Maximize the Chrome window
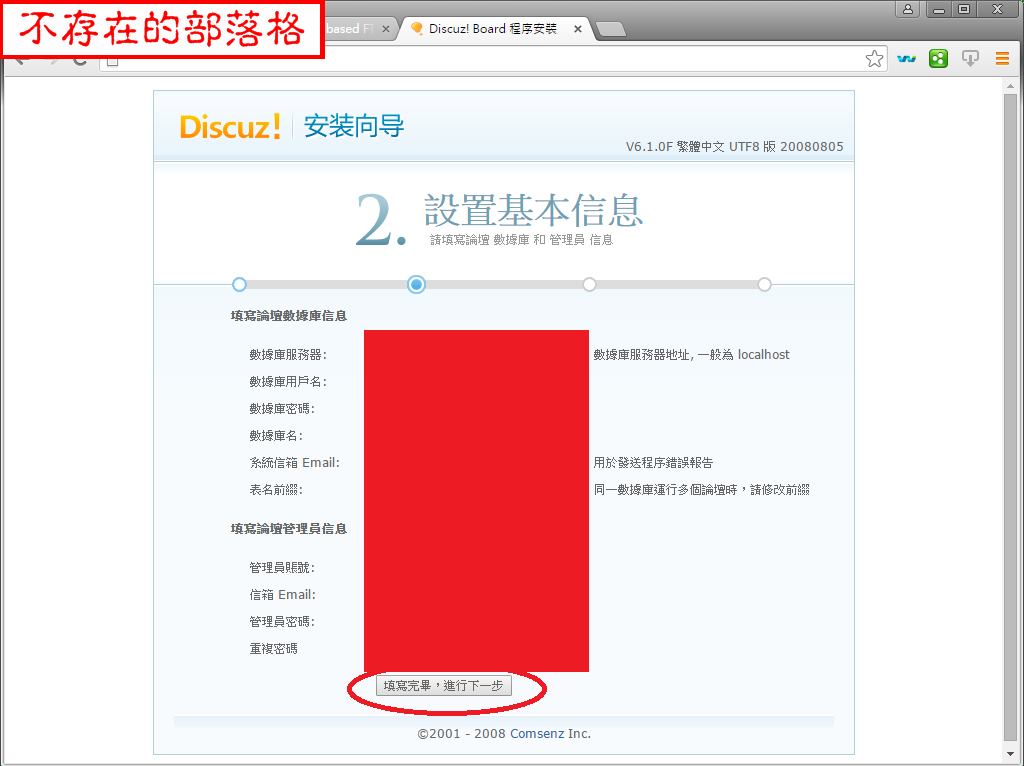Viewport: 1024px width, 766px height. point(964,9)
